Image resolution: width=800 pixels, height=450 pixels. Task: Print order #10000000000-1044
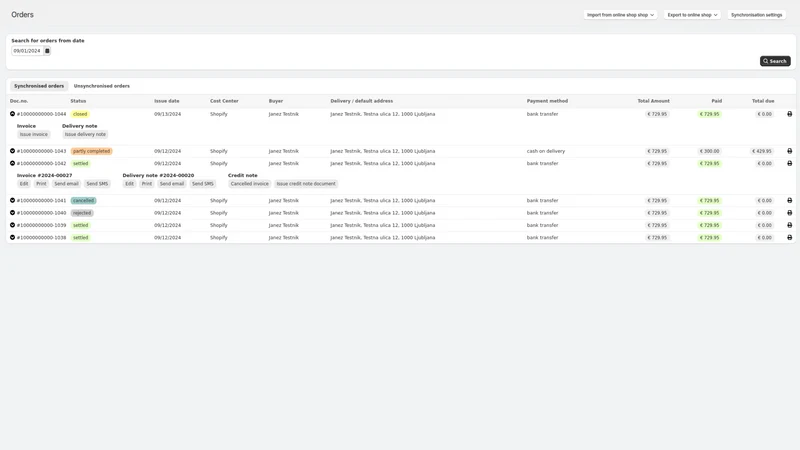click(789, 114)
